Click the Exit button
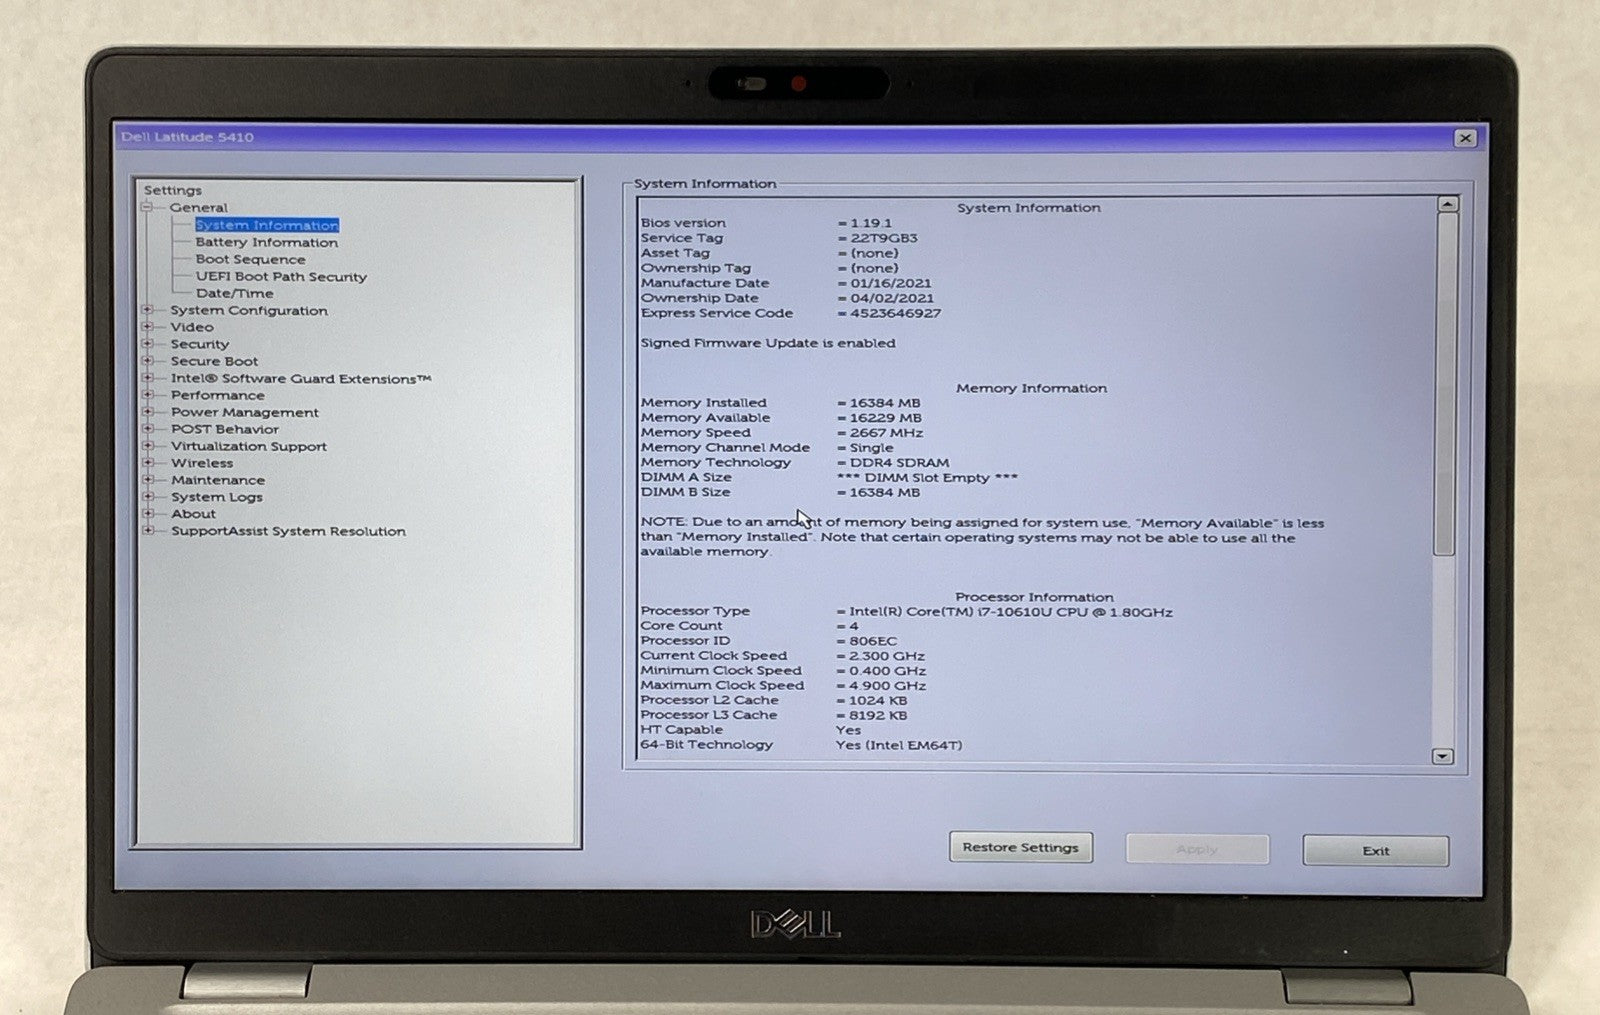 [x=1375, y=851]
